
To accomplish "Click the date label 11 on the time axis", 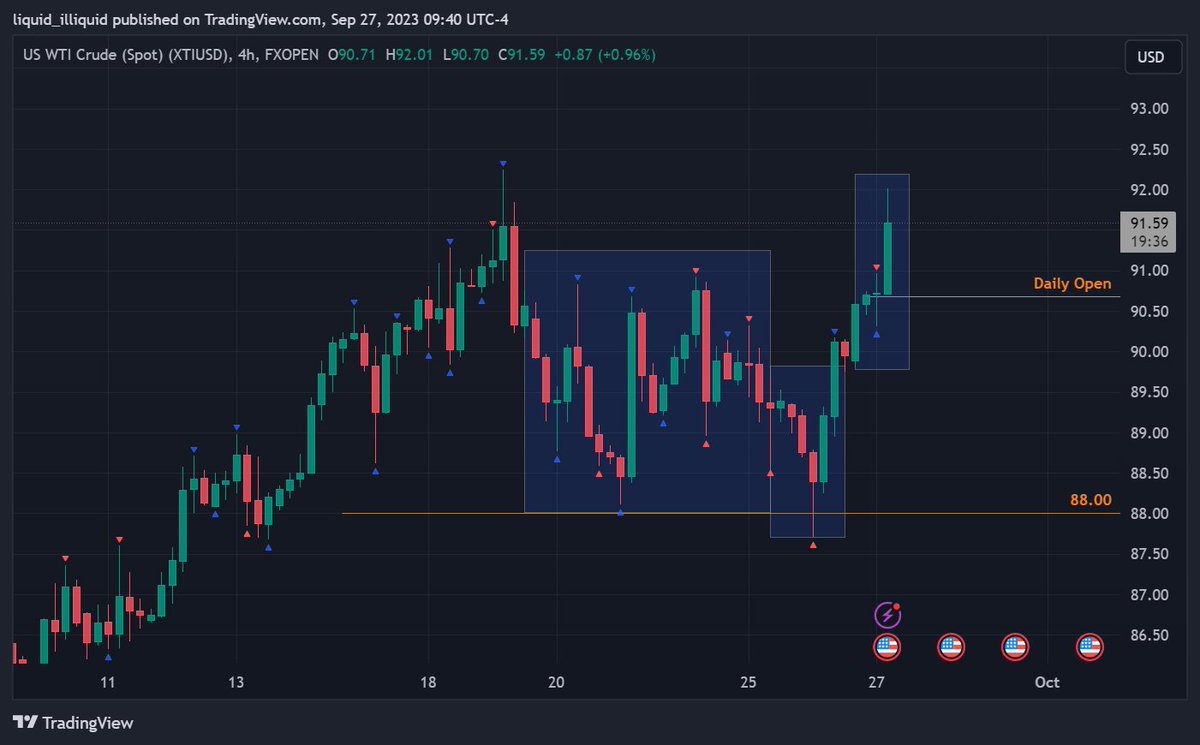I will click(108, 682).
